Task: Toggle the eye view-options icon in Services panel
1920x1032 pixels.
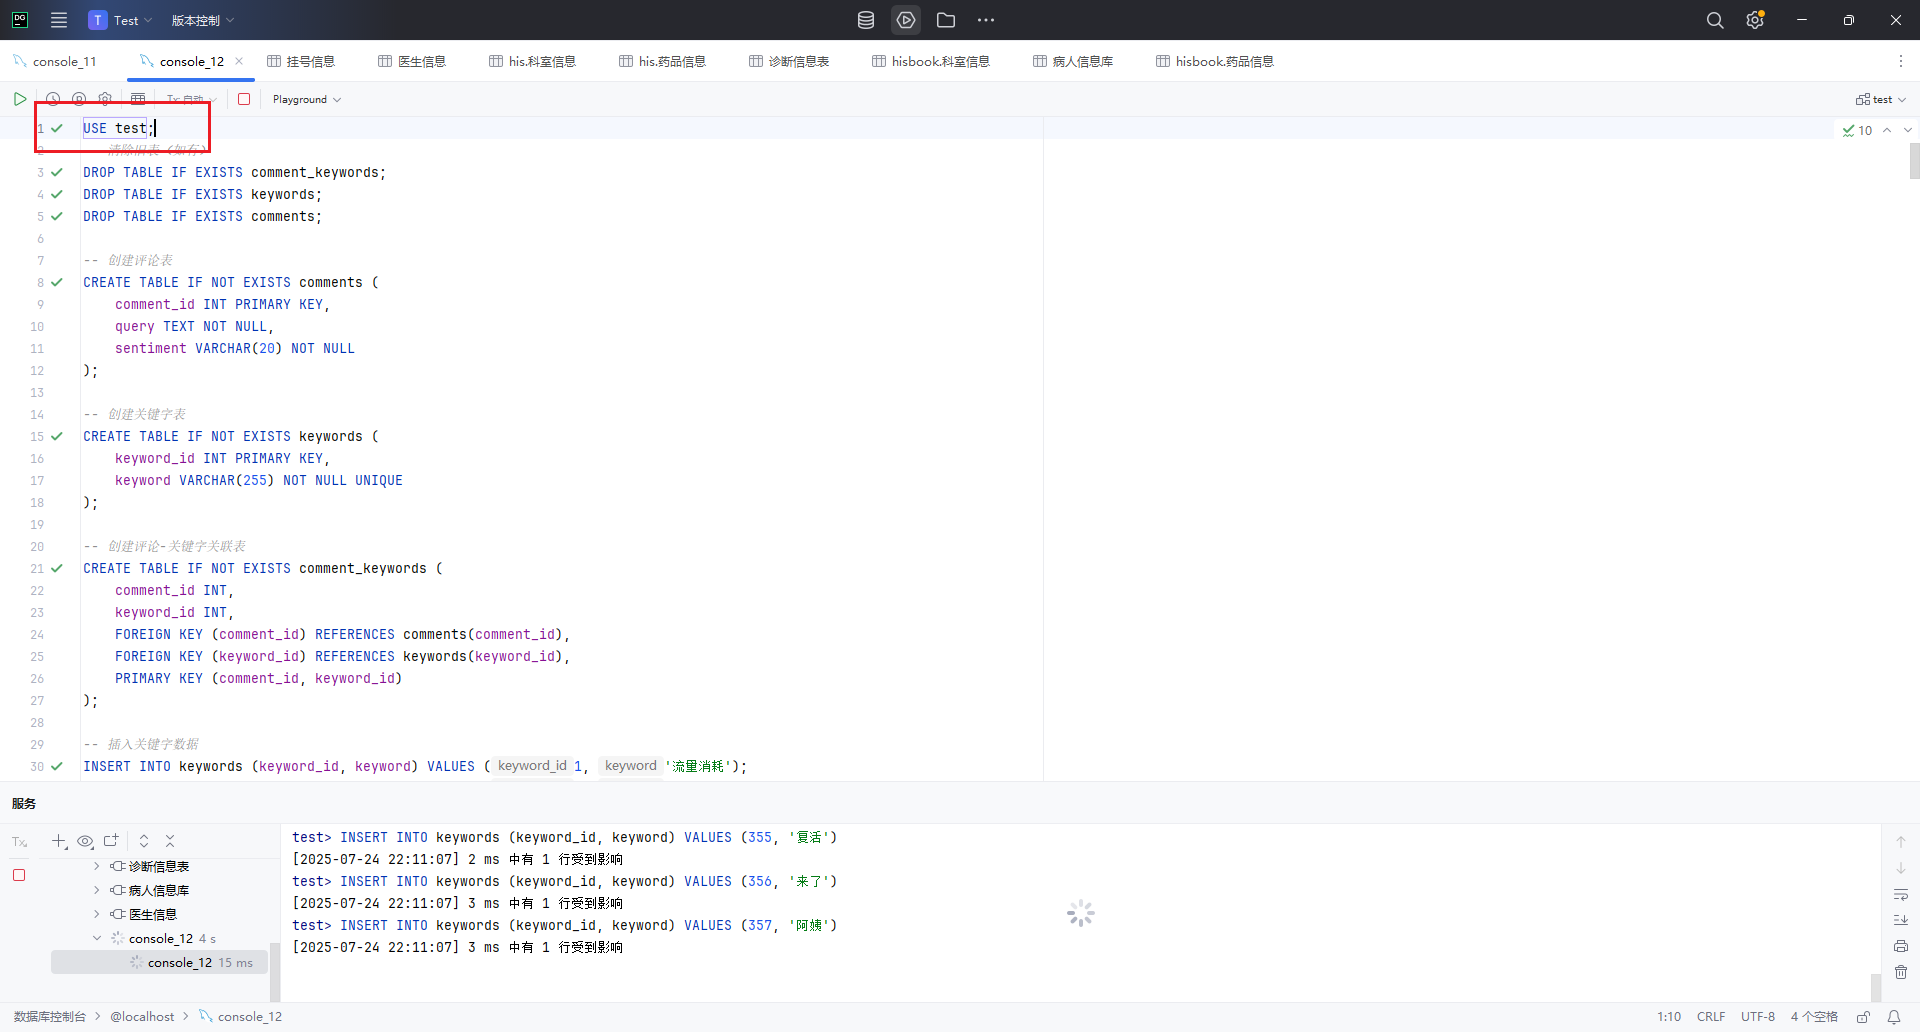Action: tap(85, 841)
